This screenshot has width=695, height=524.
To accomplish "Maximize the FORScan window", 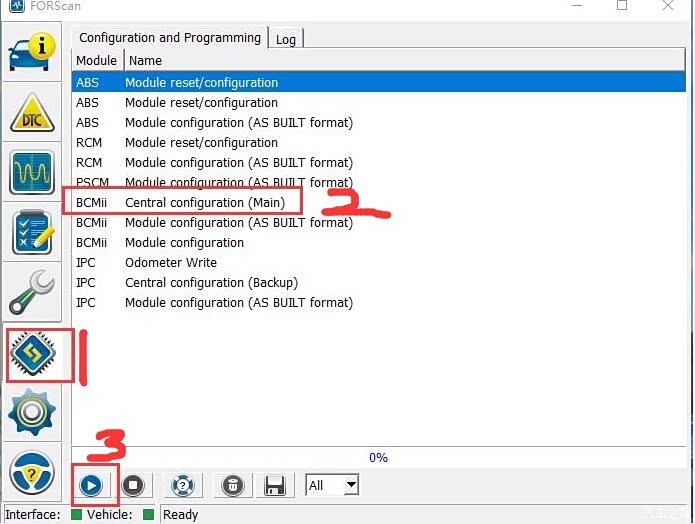I will 622,5.
